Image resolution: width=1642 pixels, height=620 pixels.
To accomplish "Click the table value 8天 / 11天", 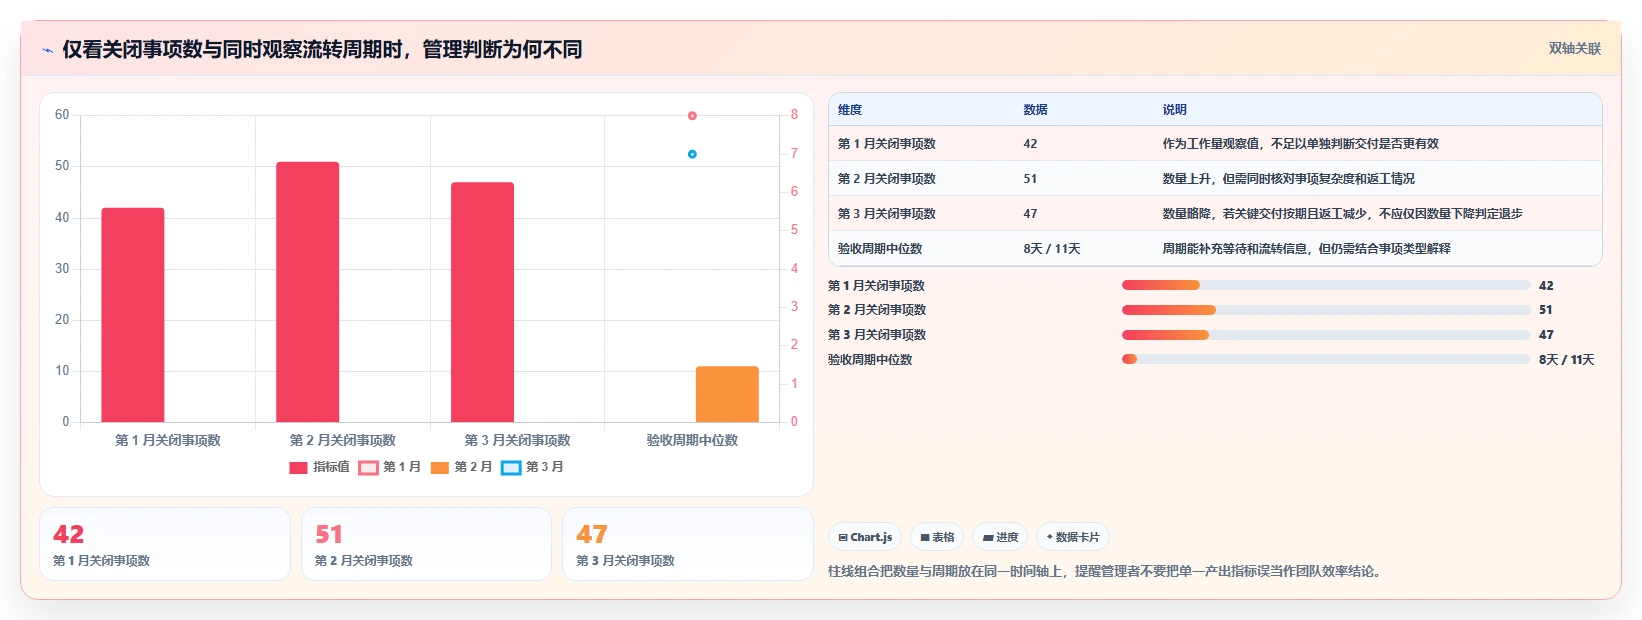I will click(1052, 249).
